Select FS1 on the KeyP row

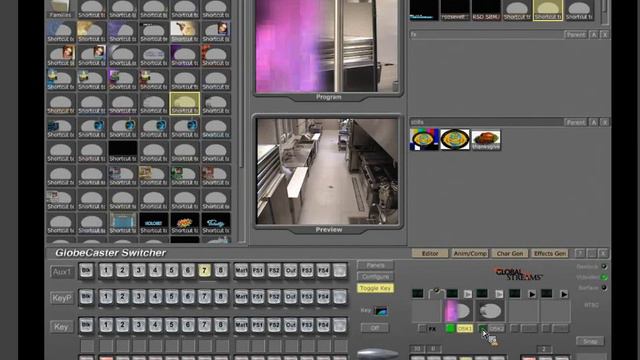258,297
